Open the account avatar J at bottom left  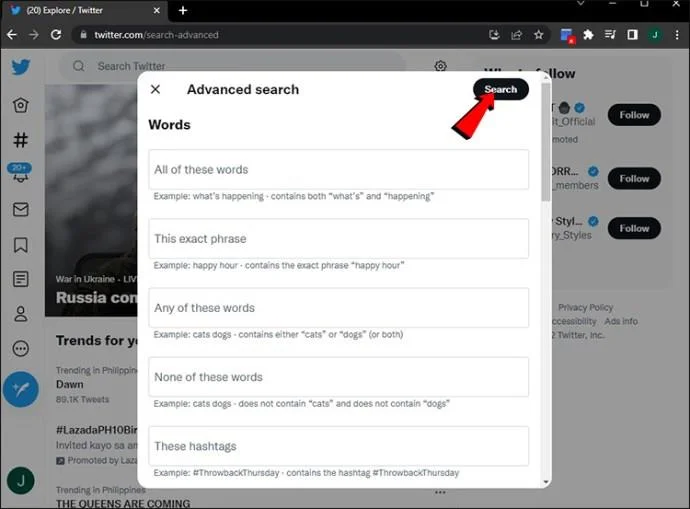click(x=21, y=481)
